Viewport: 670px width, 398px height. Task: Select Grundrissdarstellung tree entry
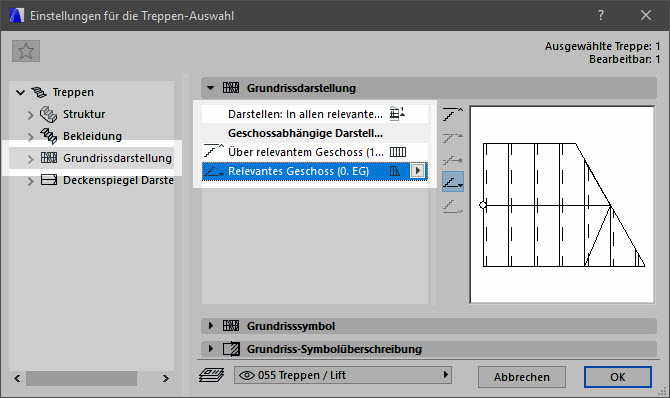click(117, 158)
